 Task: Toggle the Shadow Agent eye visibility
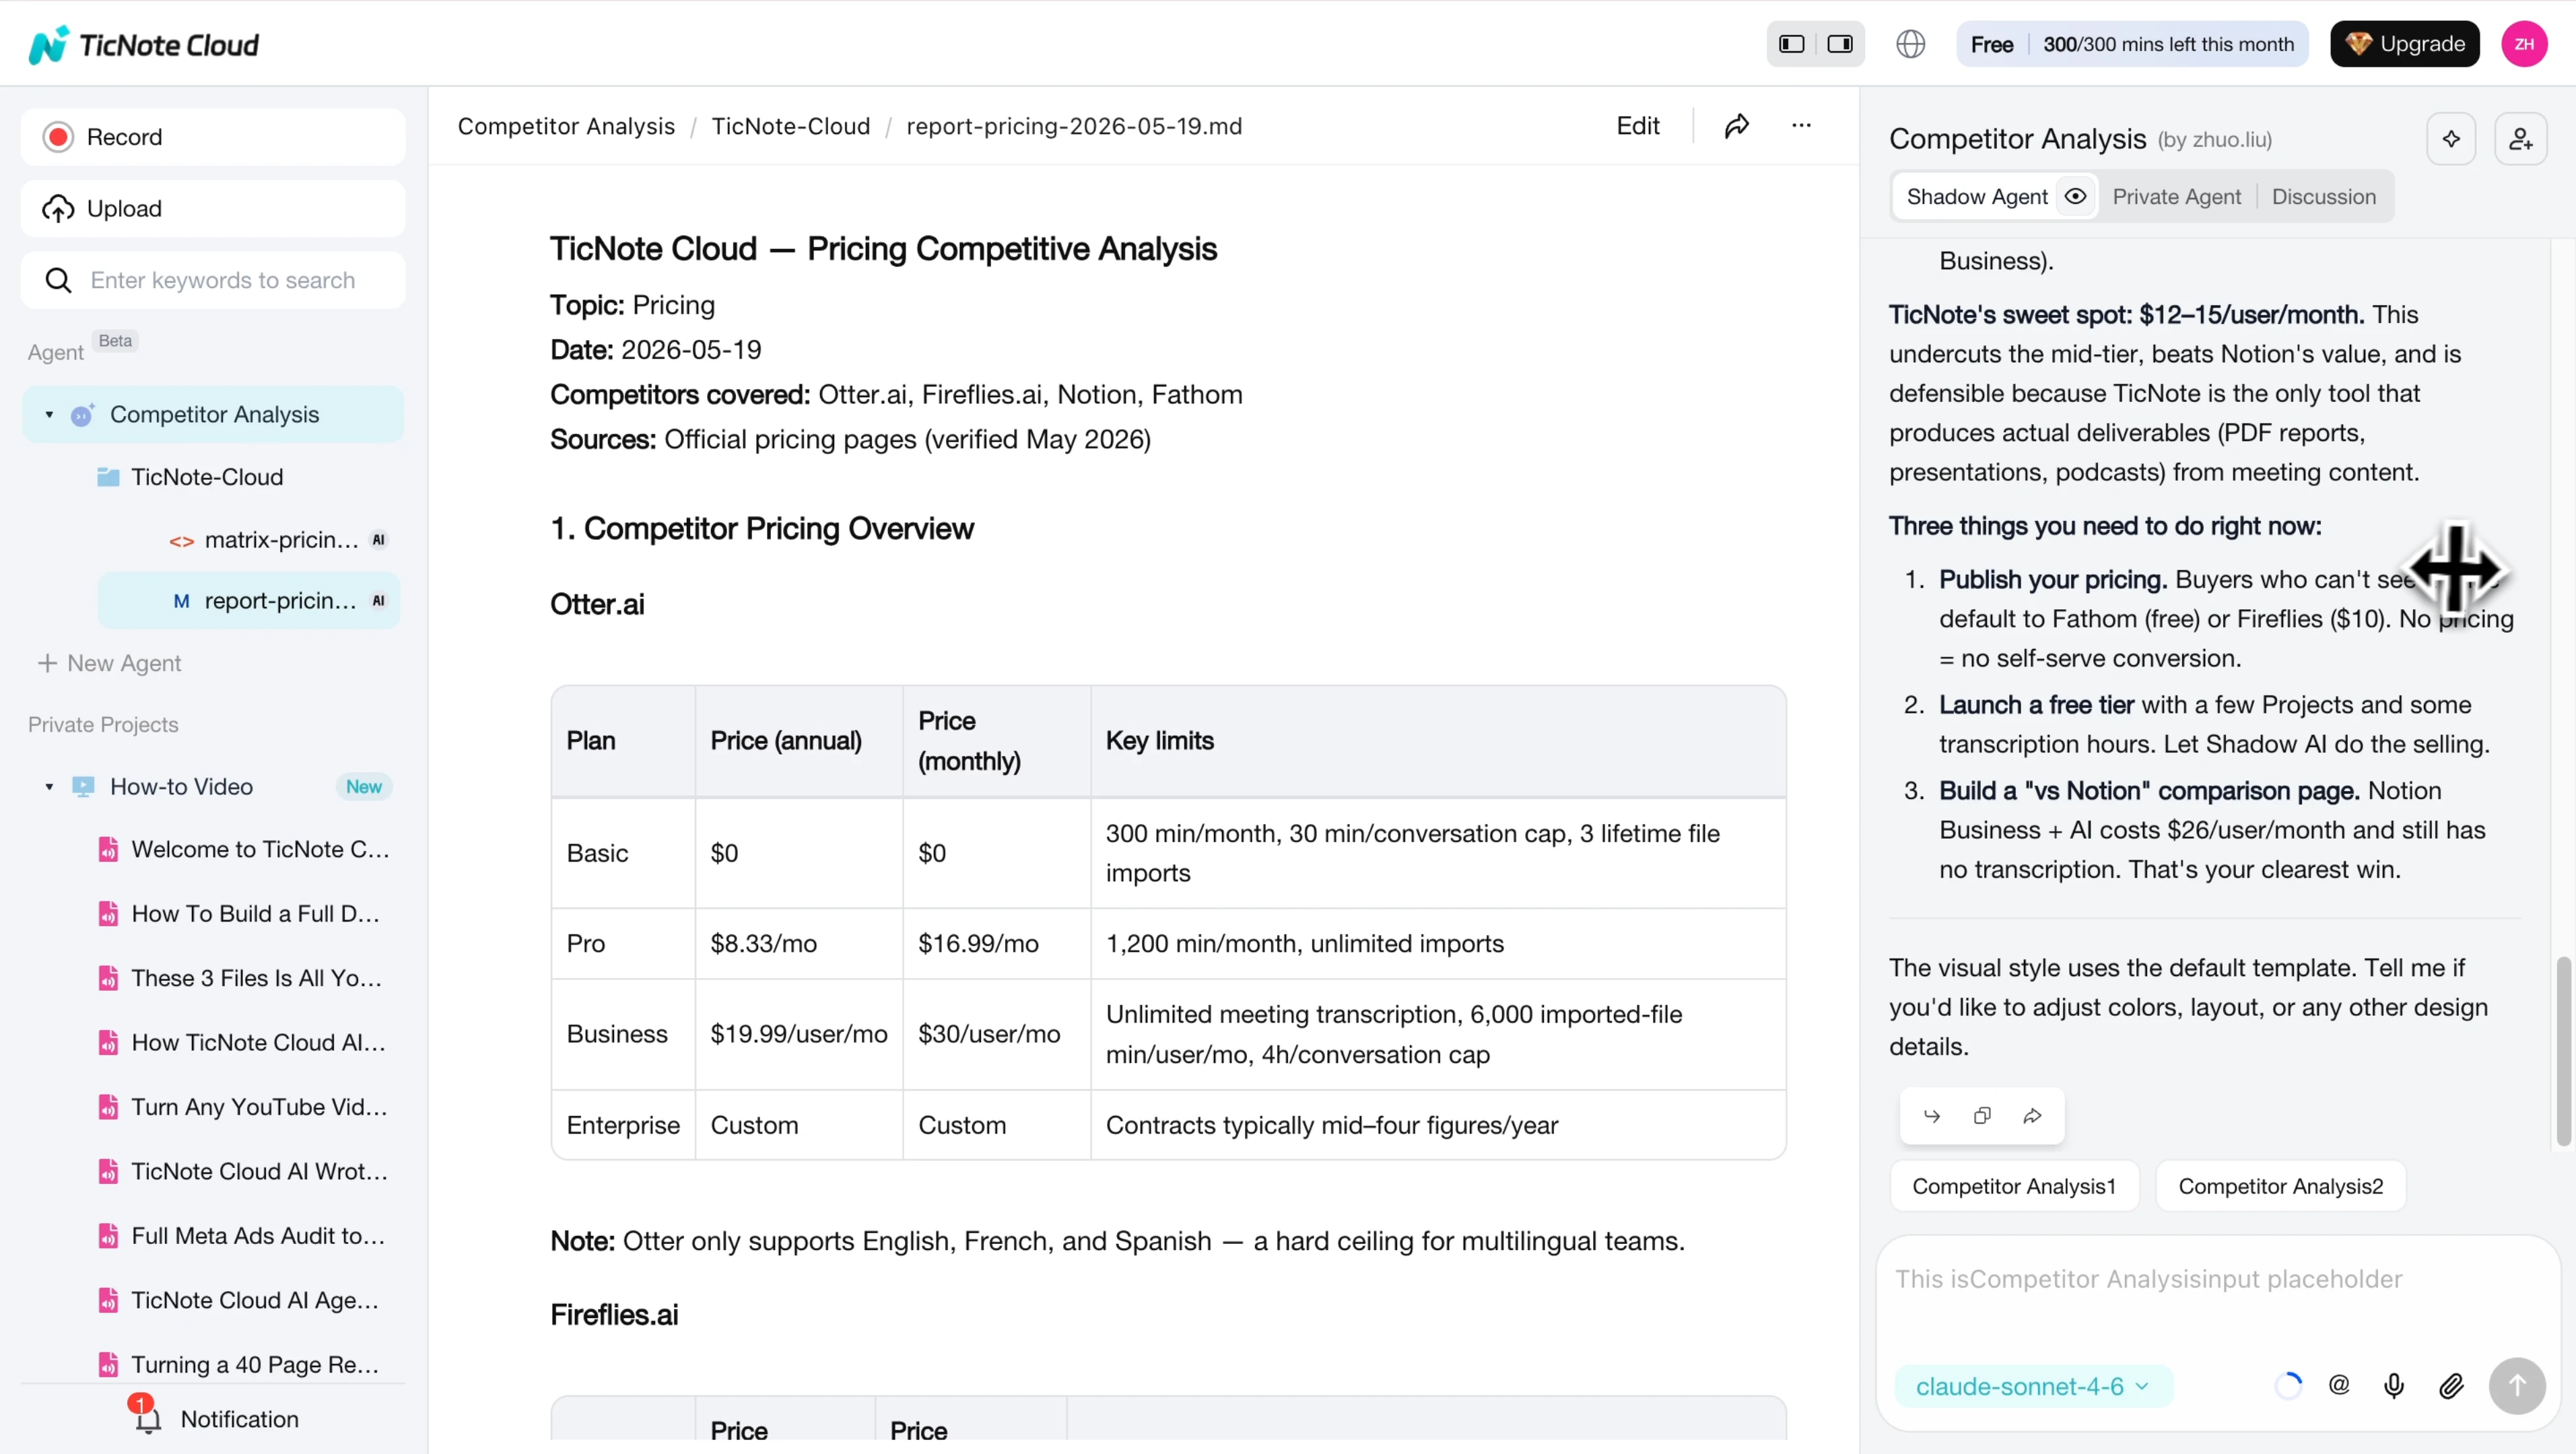[x=2075, y=196]
